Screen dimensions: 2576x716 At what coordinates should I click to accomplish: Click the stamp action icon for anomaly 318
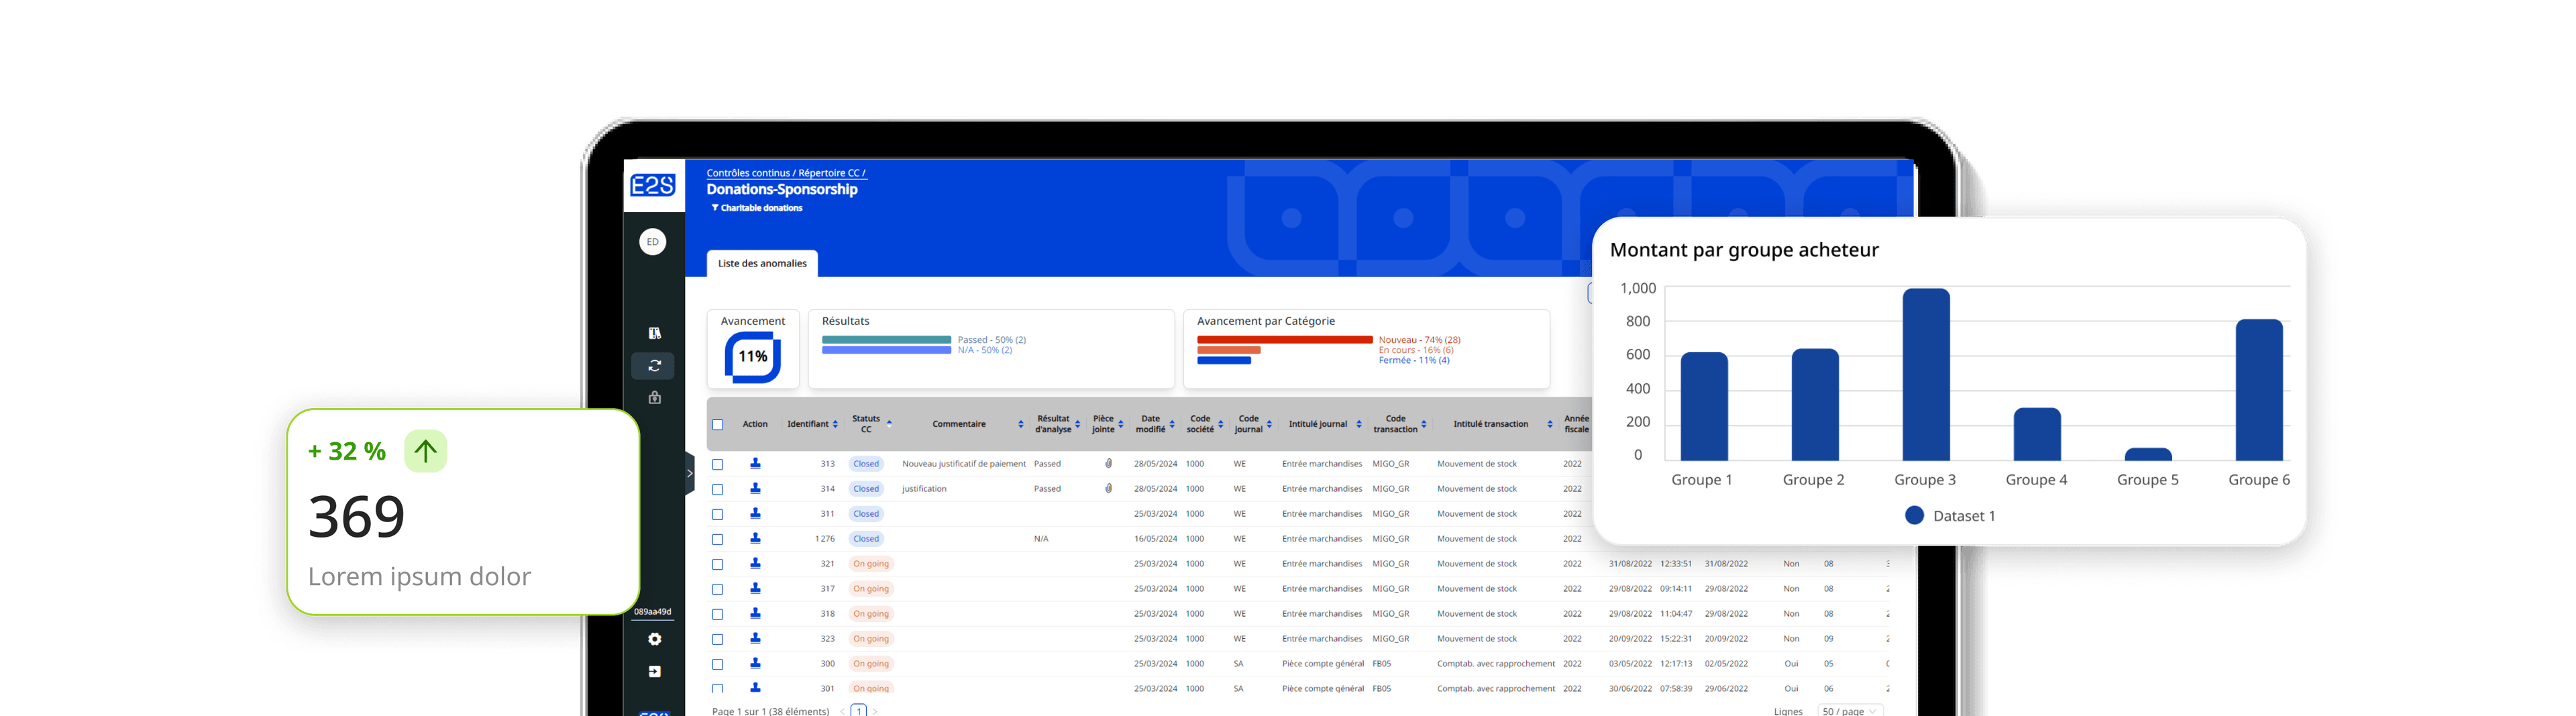pos(755,614)
